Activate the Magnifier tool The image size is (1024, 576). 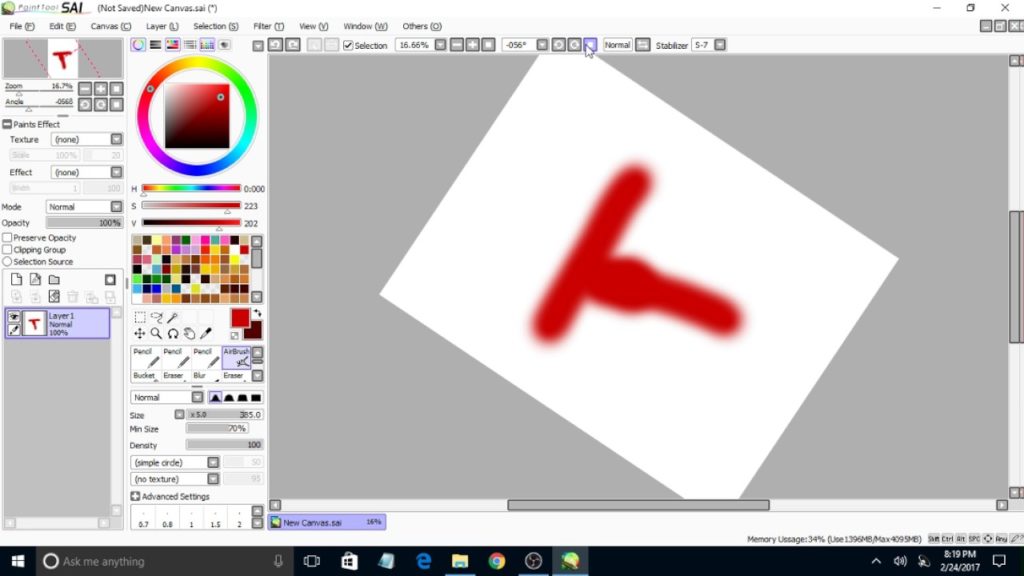[x=156, y=333]
